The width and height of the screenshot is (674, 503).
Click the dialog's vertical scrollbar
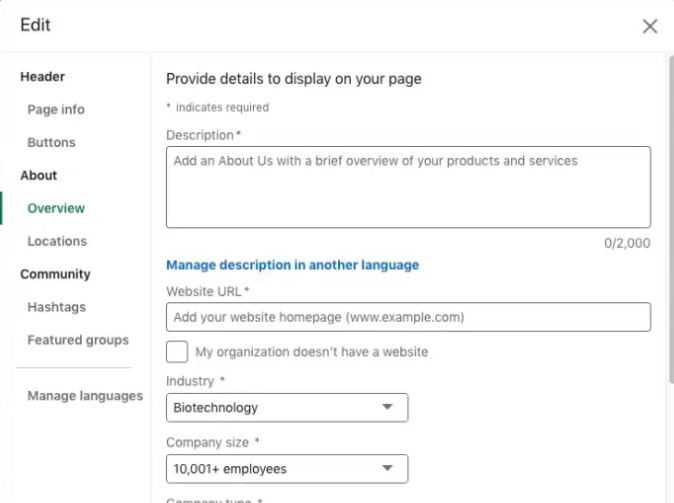[x=669, y=220]
